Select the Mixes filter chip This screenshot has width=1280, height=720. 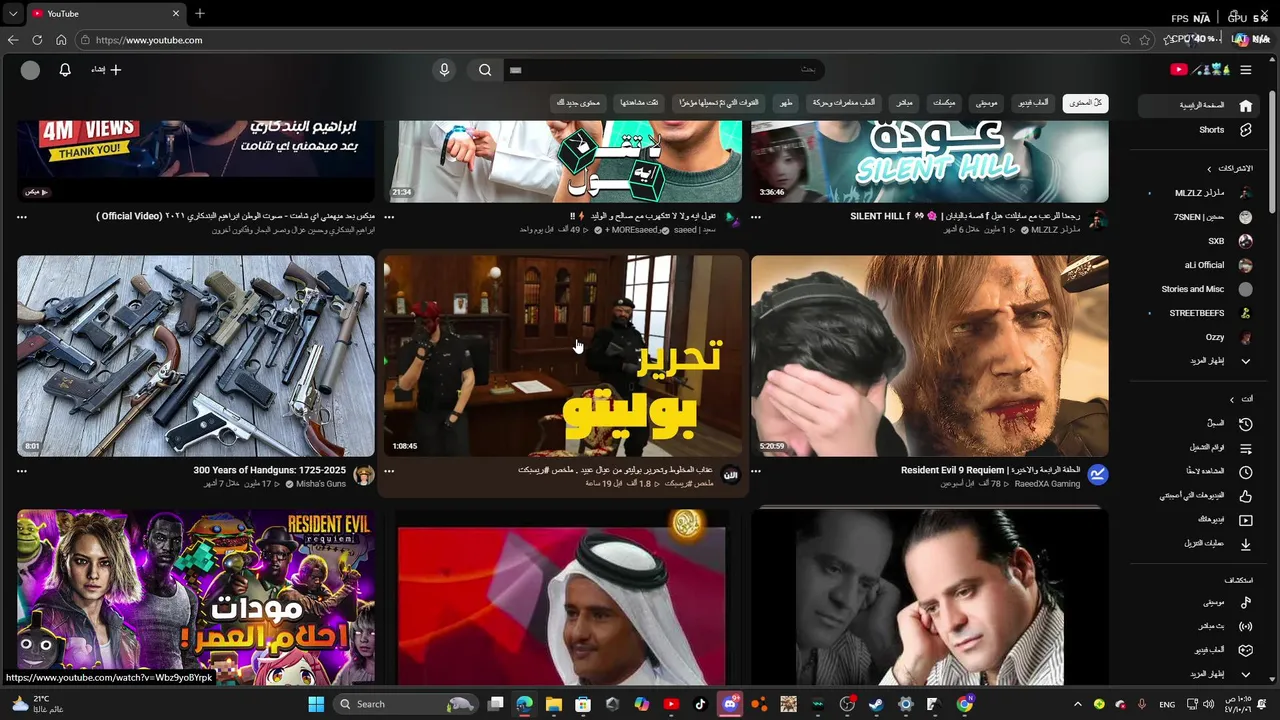[x=944, y=103]
